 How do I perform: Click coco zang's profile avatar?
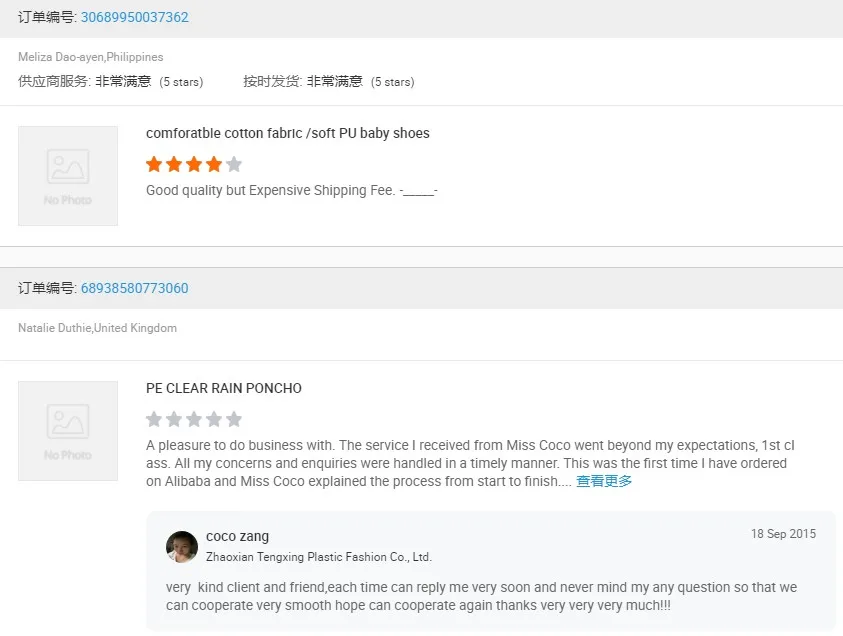tap(182, 547)
